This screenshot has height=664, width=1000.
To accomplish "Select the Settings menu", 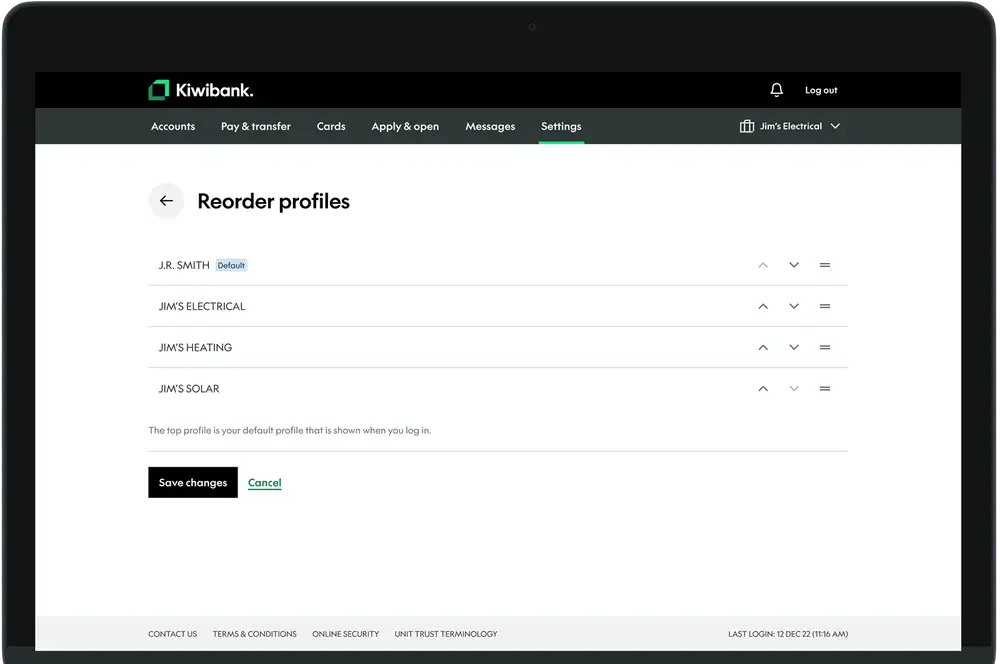I will pyautogui.click(x=561, y=126).
